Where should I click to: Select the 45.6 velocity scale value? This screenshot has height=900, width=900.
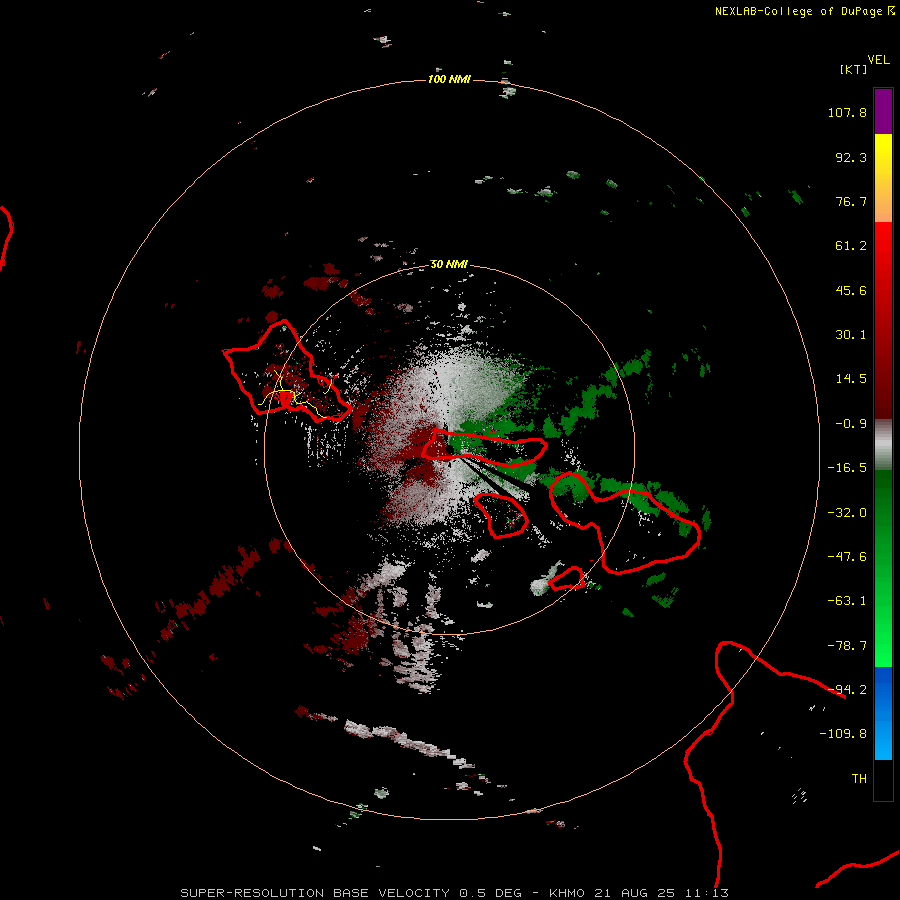tap(851, 290)
